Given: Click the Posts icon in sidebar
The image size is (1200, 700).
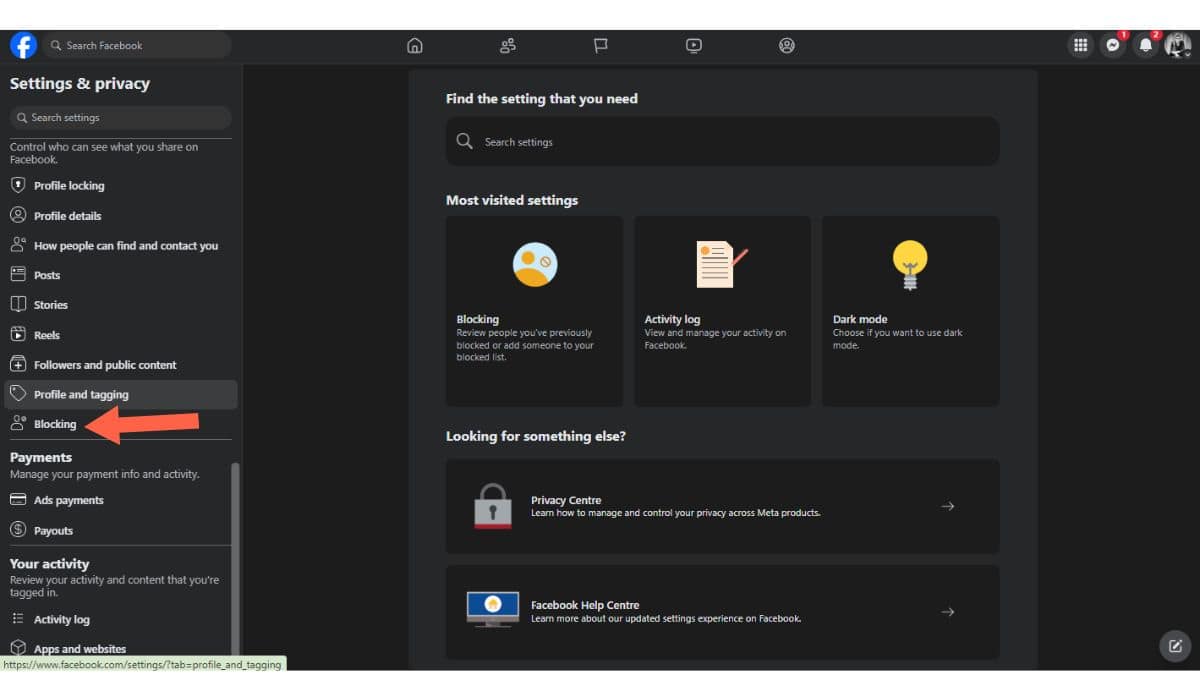Looking at the screenshot, I should [x=17, y=274].
